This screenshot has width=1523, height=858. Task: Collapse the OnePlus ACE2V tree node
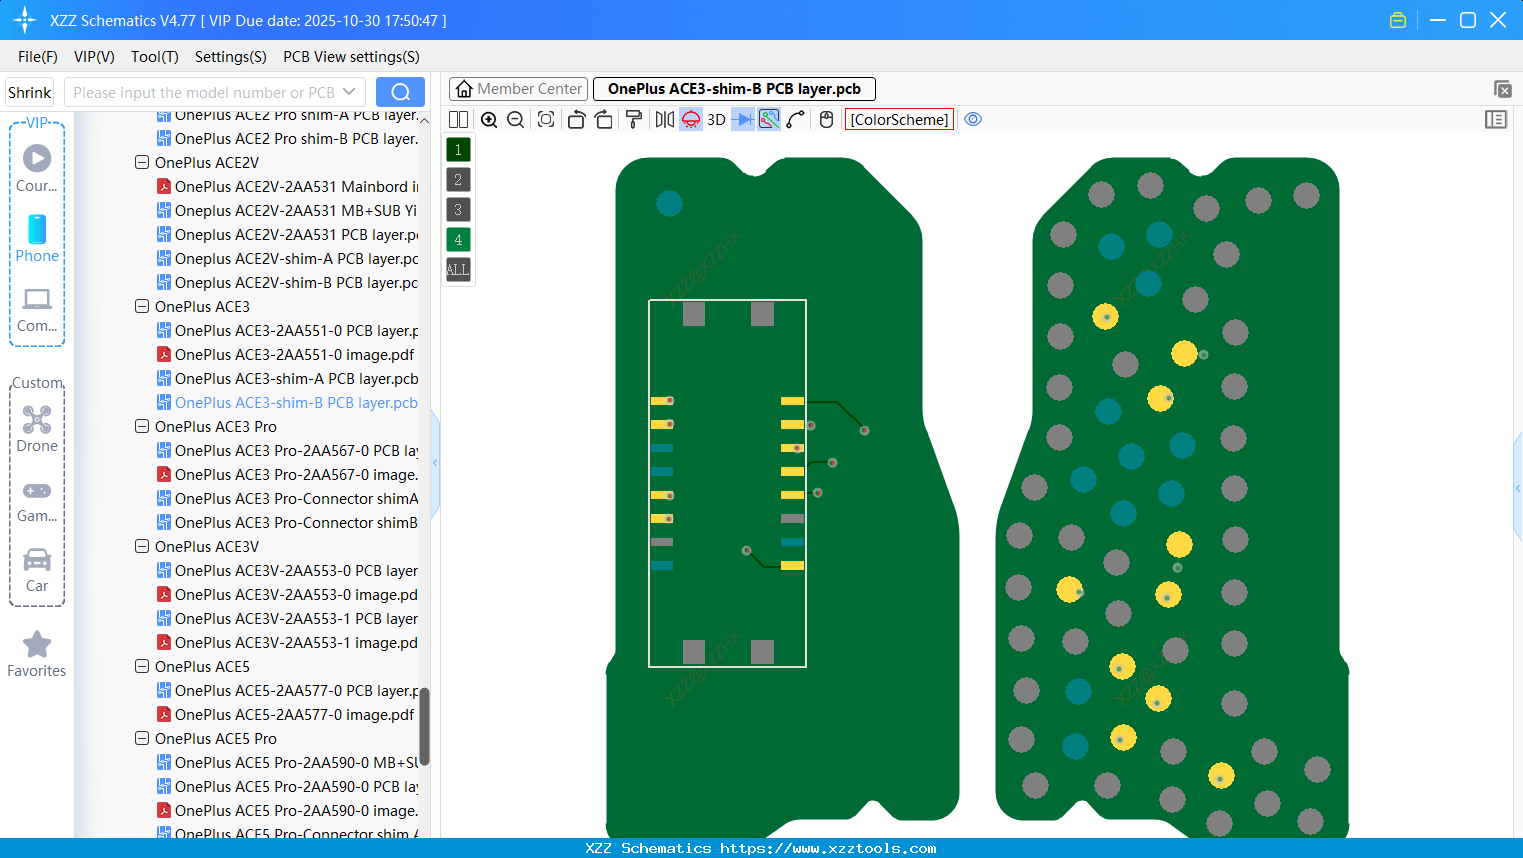(142, 162)
